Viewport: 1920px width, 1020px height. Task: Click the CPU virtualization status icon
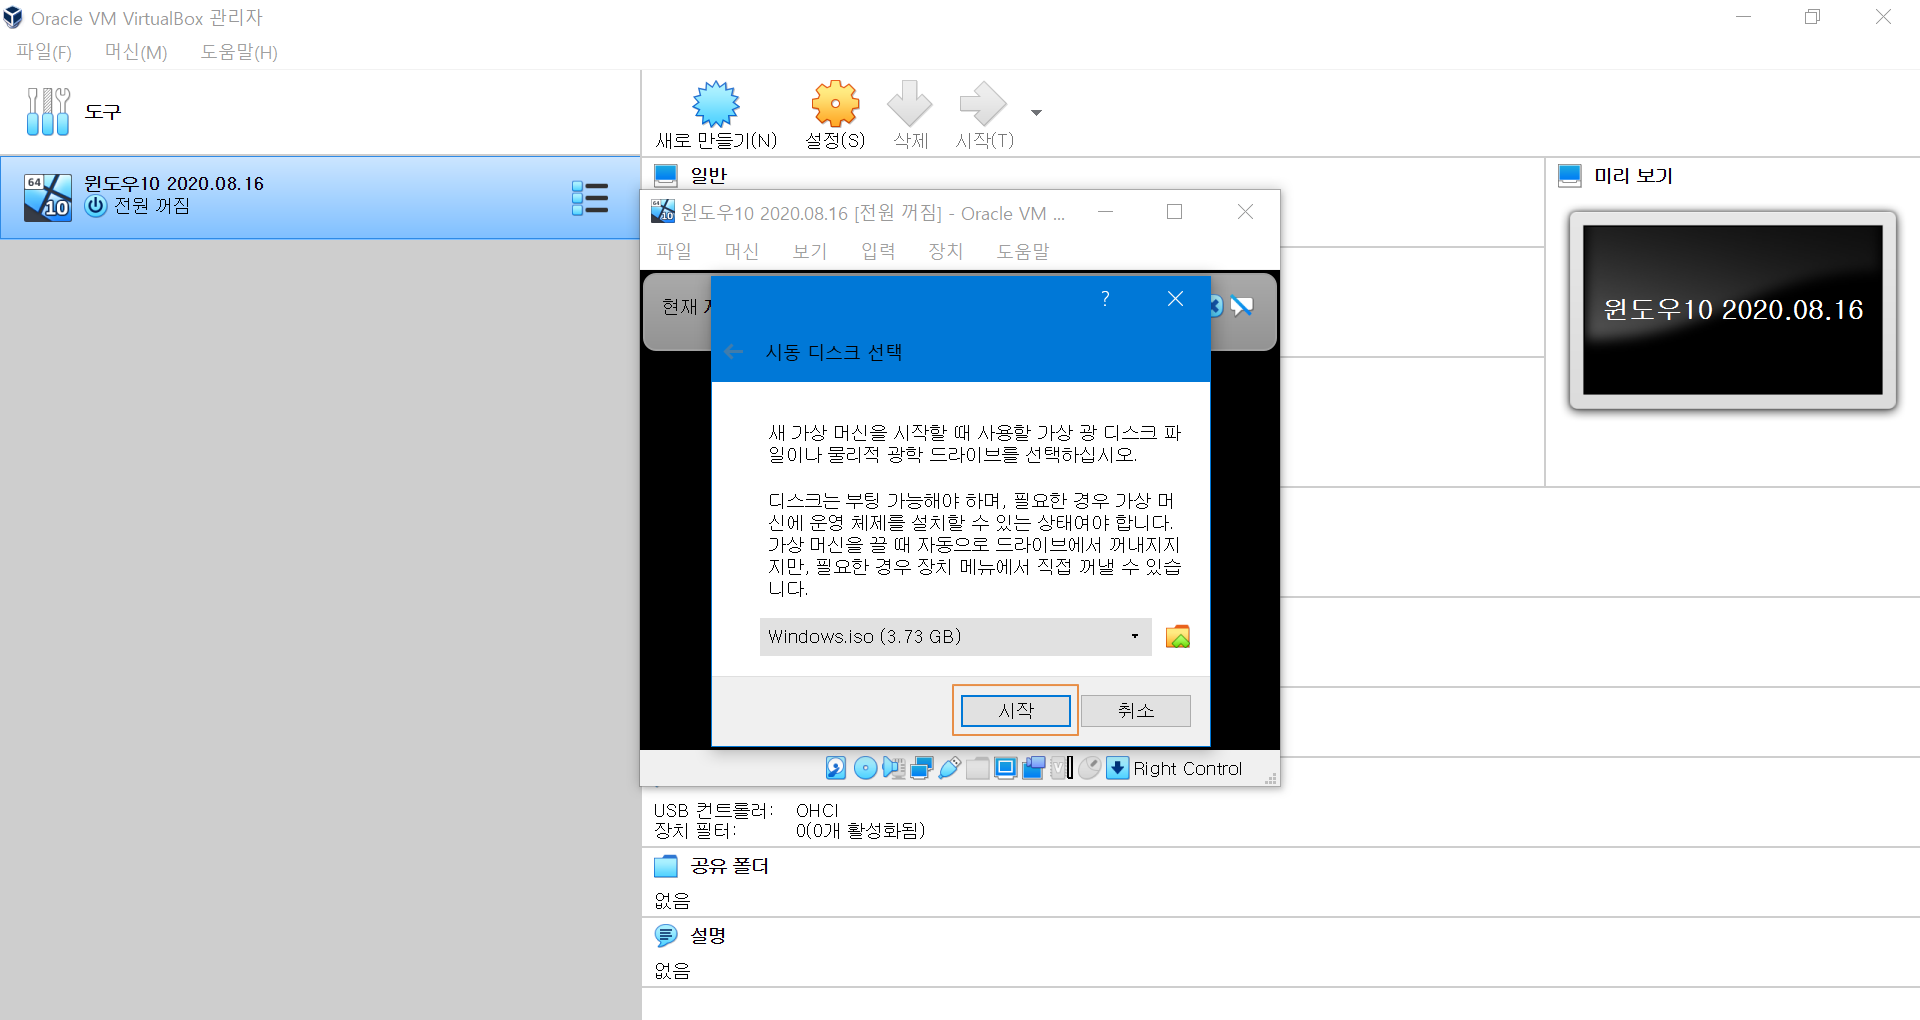pyautogui.click(x=1062, y=768)
